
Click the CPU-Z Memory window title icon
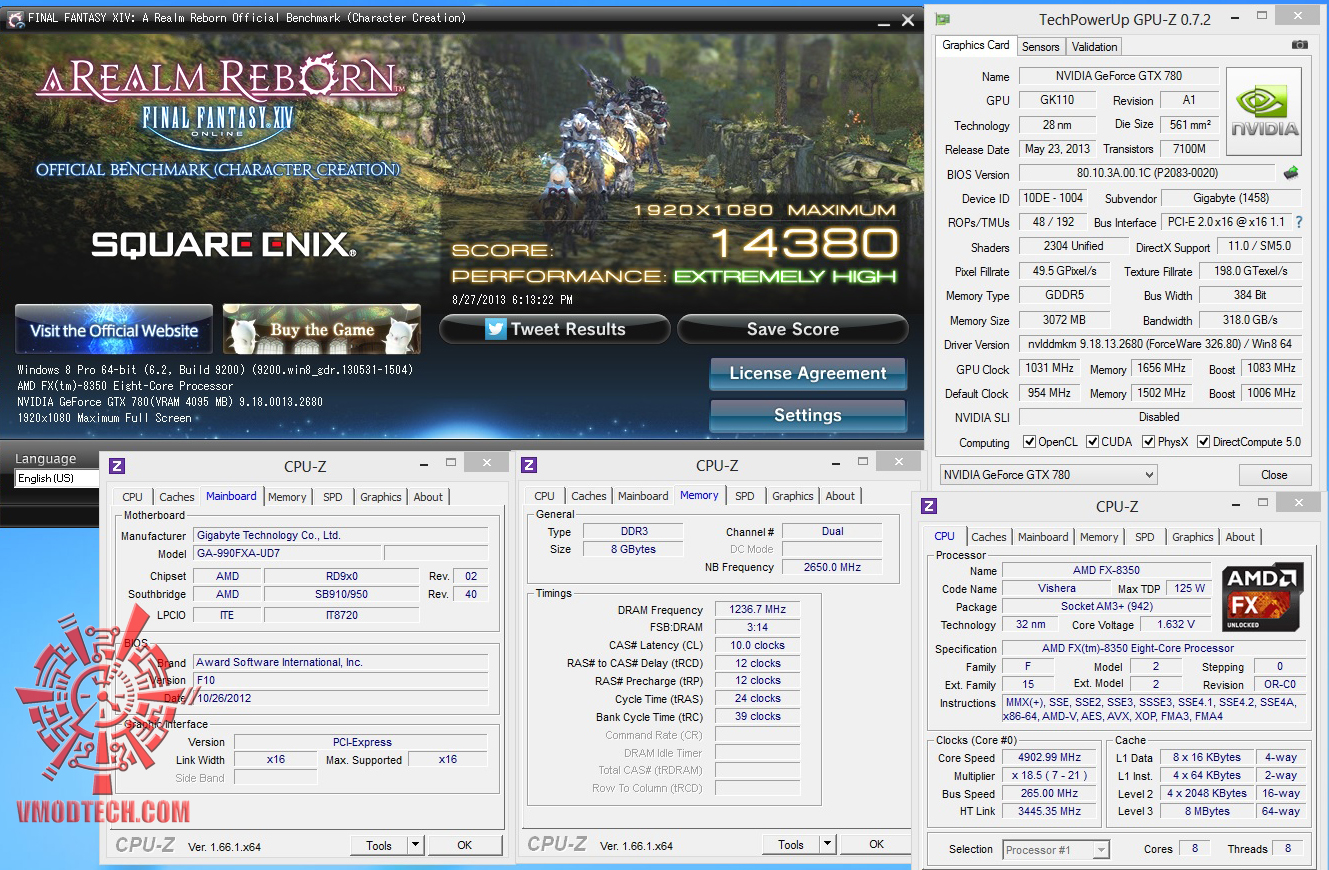(x=529, y=465)
